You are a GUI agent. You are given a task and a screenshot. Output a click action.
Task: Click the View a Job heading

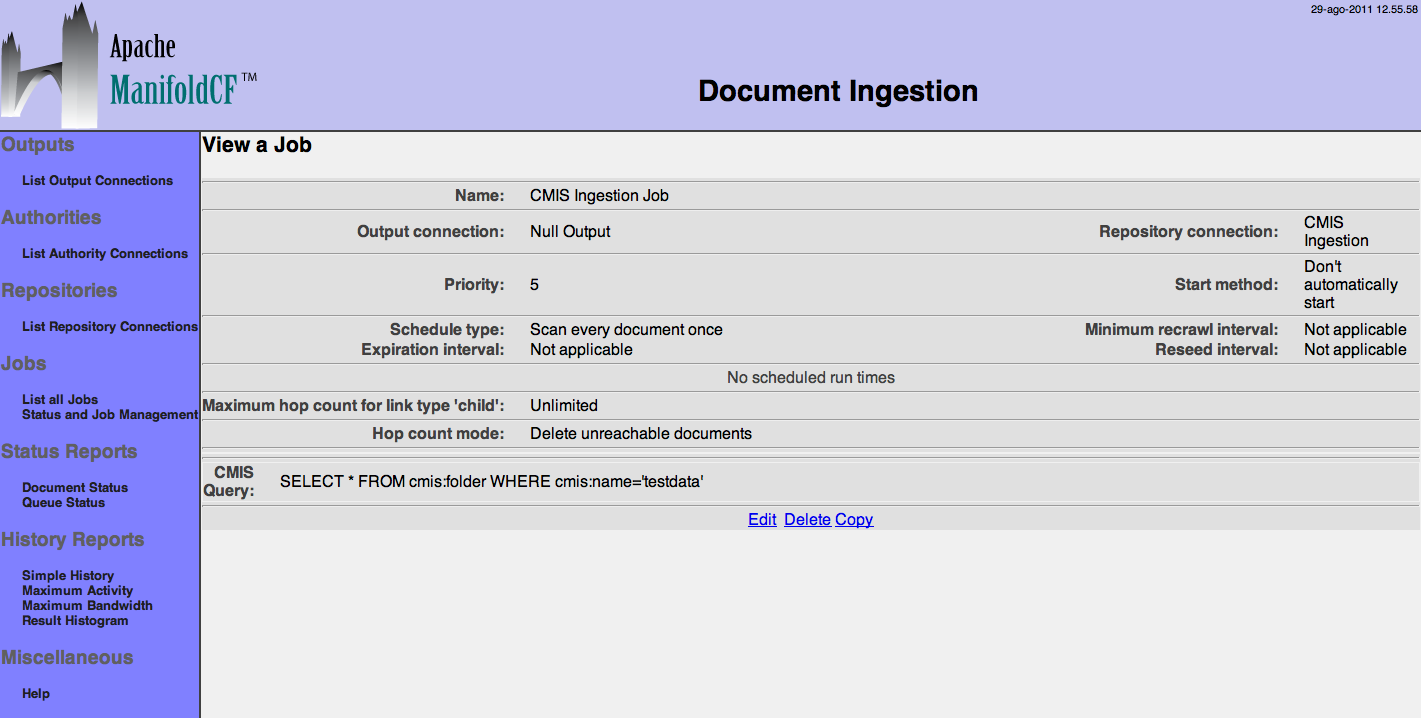click(257, 145)
